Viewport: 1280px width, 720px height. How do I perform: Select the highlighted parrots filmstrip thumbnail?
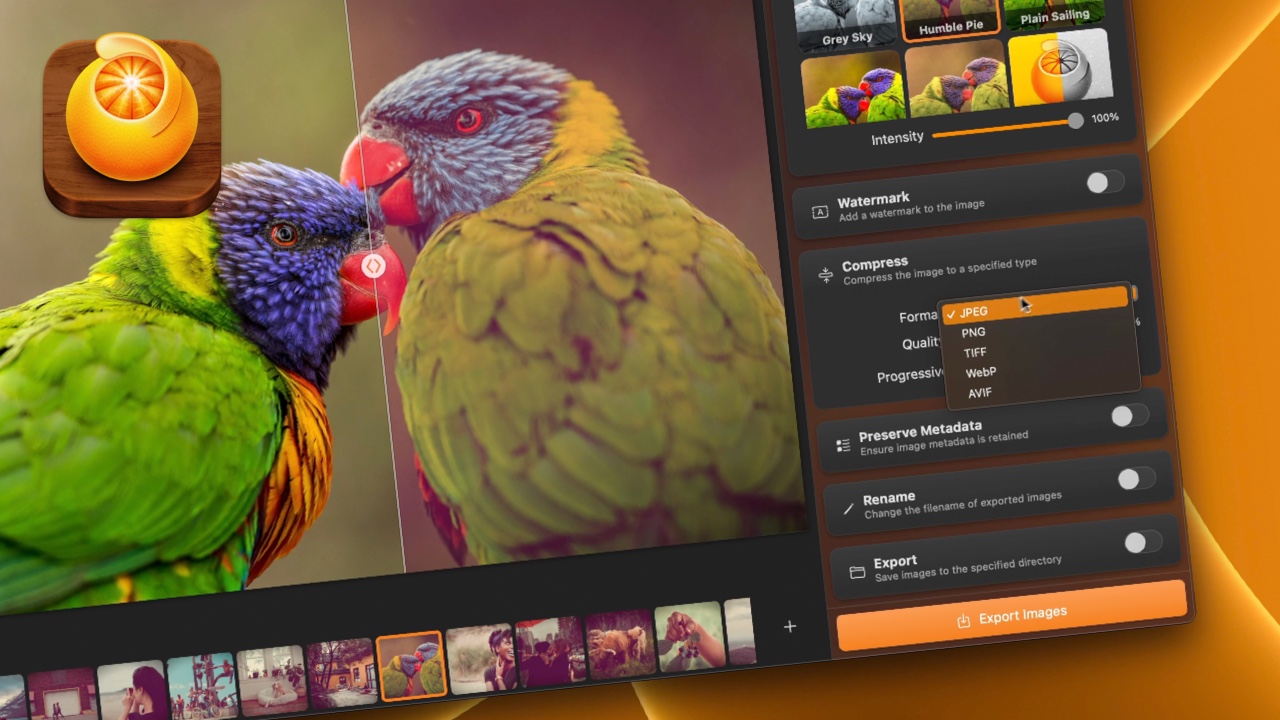(x=411, y=664)
